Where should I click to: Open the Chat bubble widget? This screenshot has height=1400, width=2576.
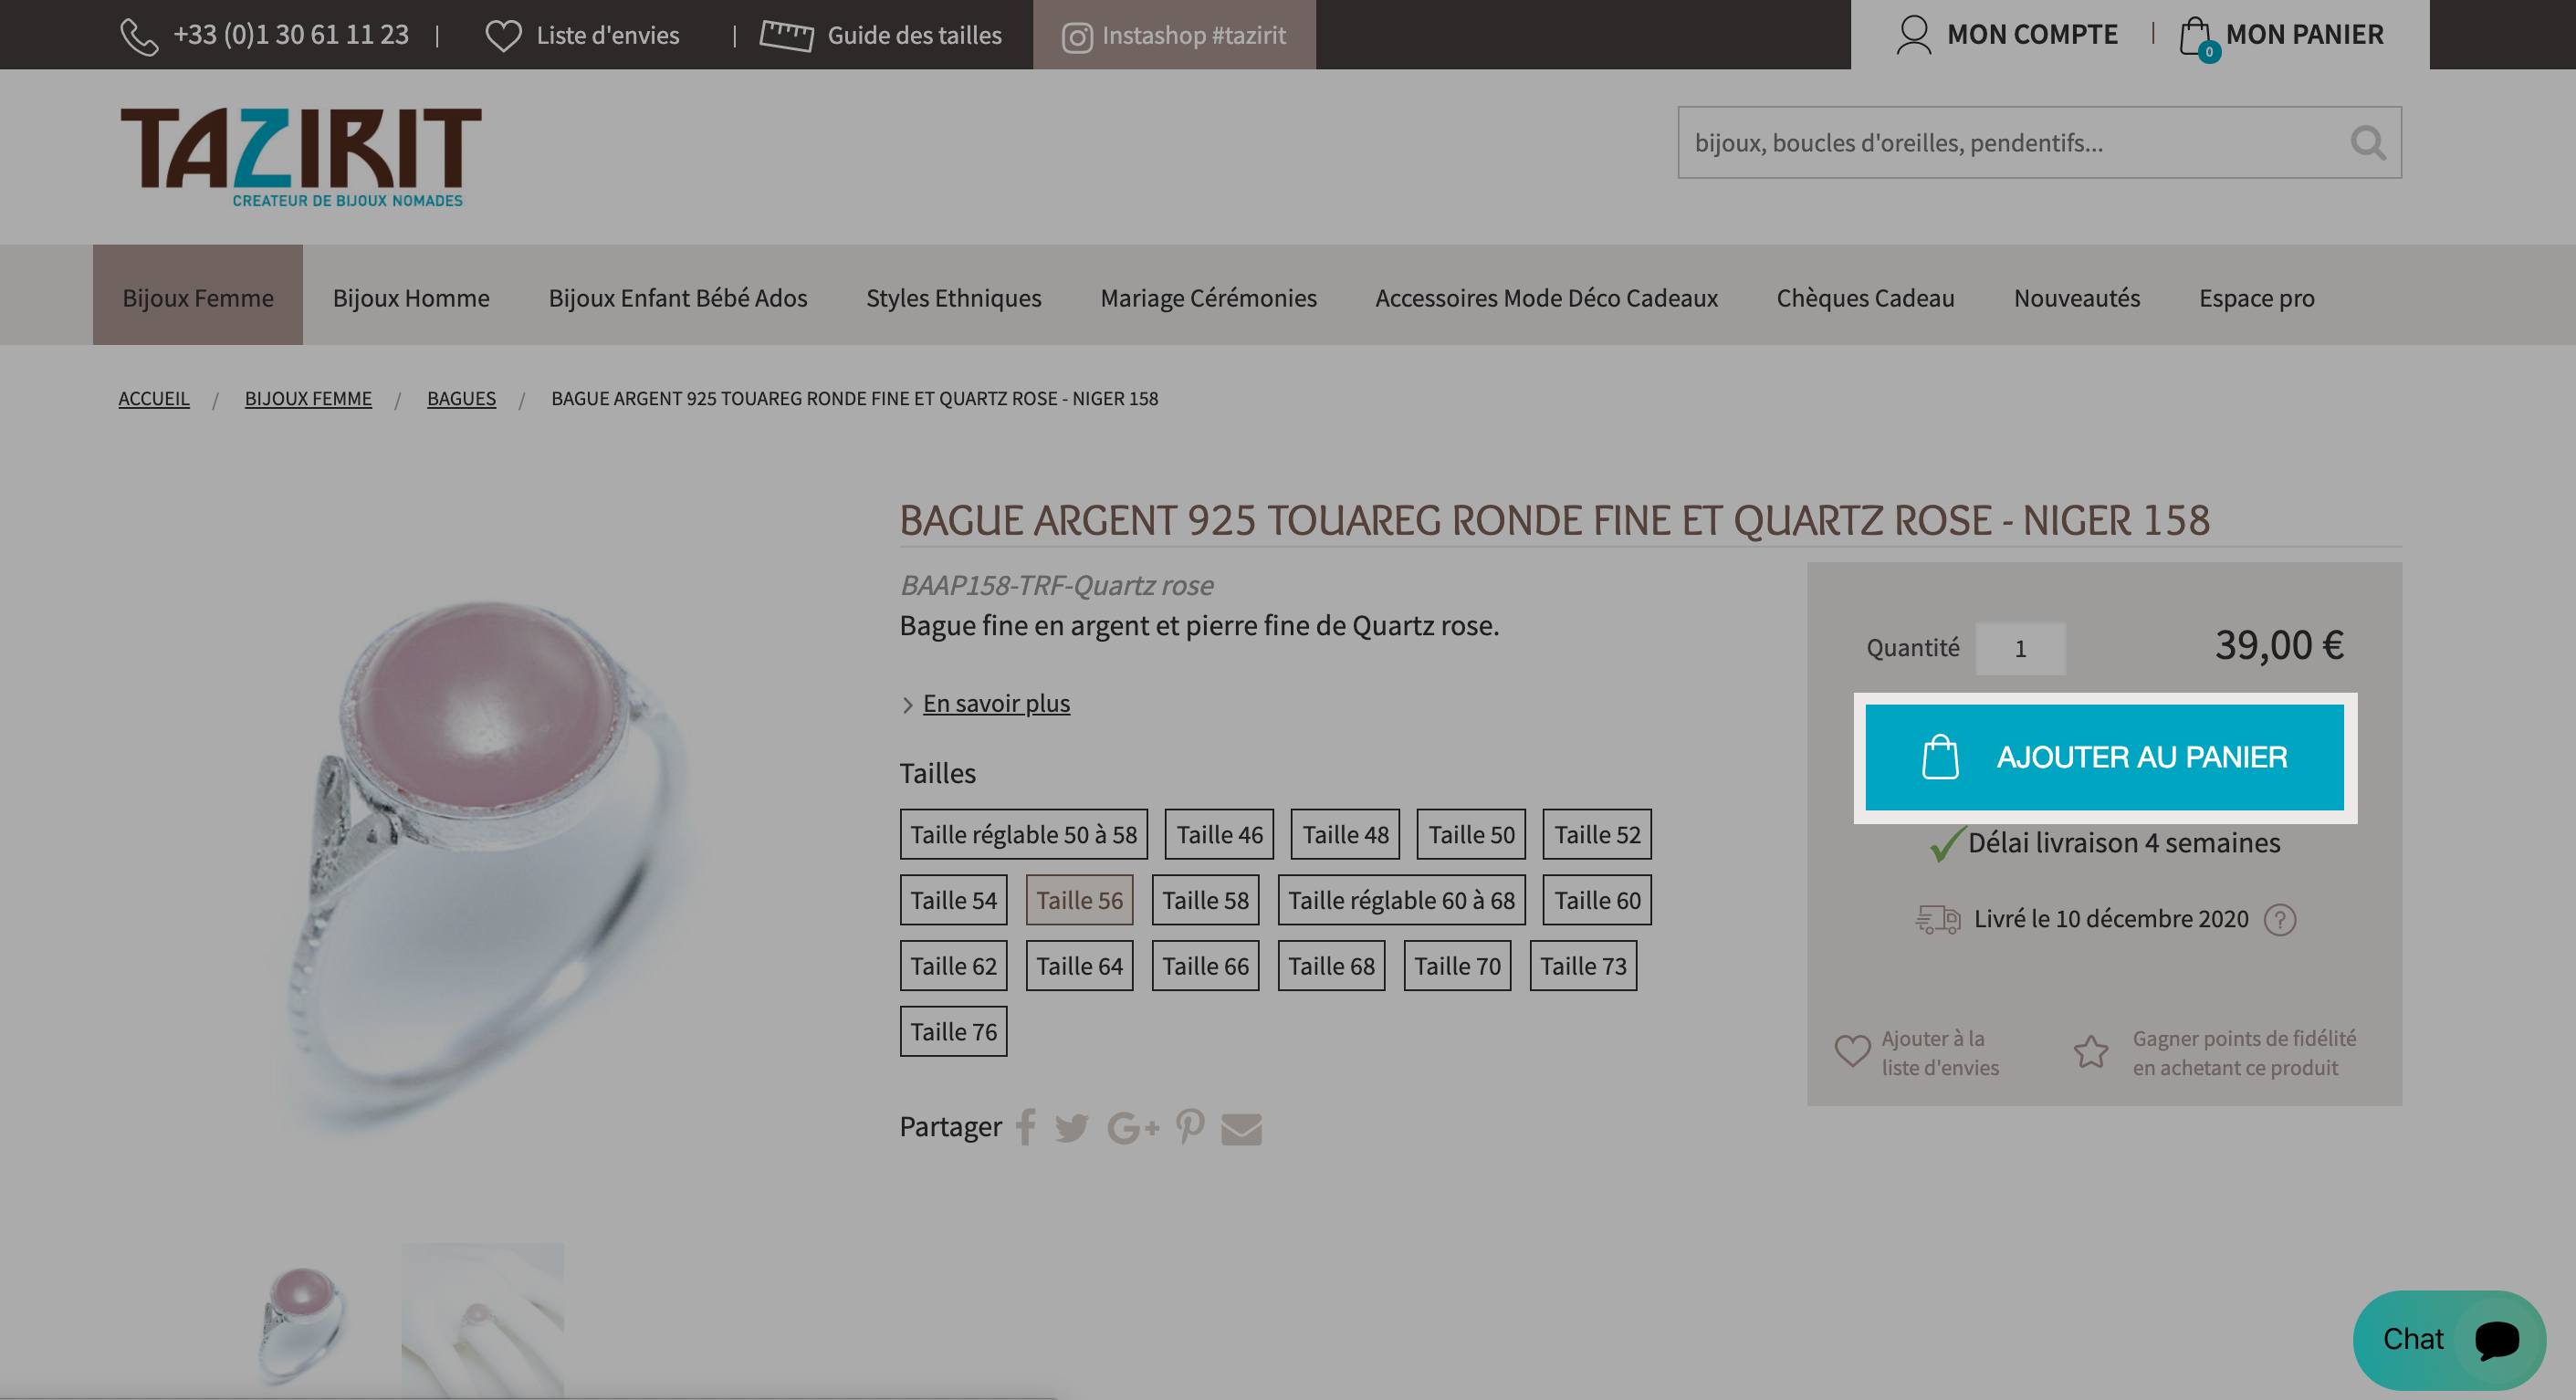click(x=2448, y=1339)
